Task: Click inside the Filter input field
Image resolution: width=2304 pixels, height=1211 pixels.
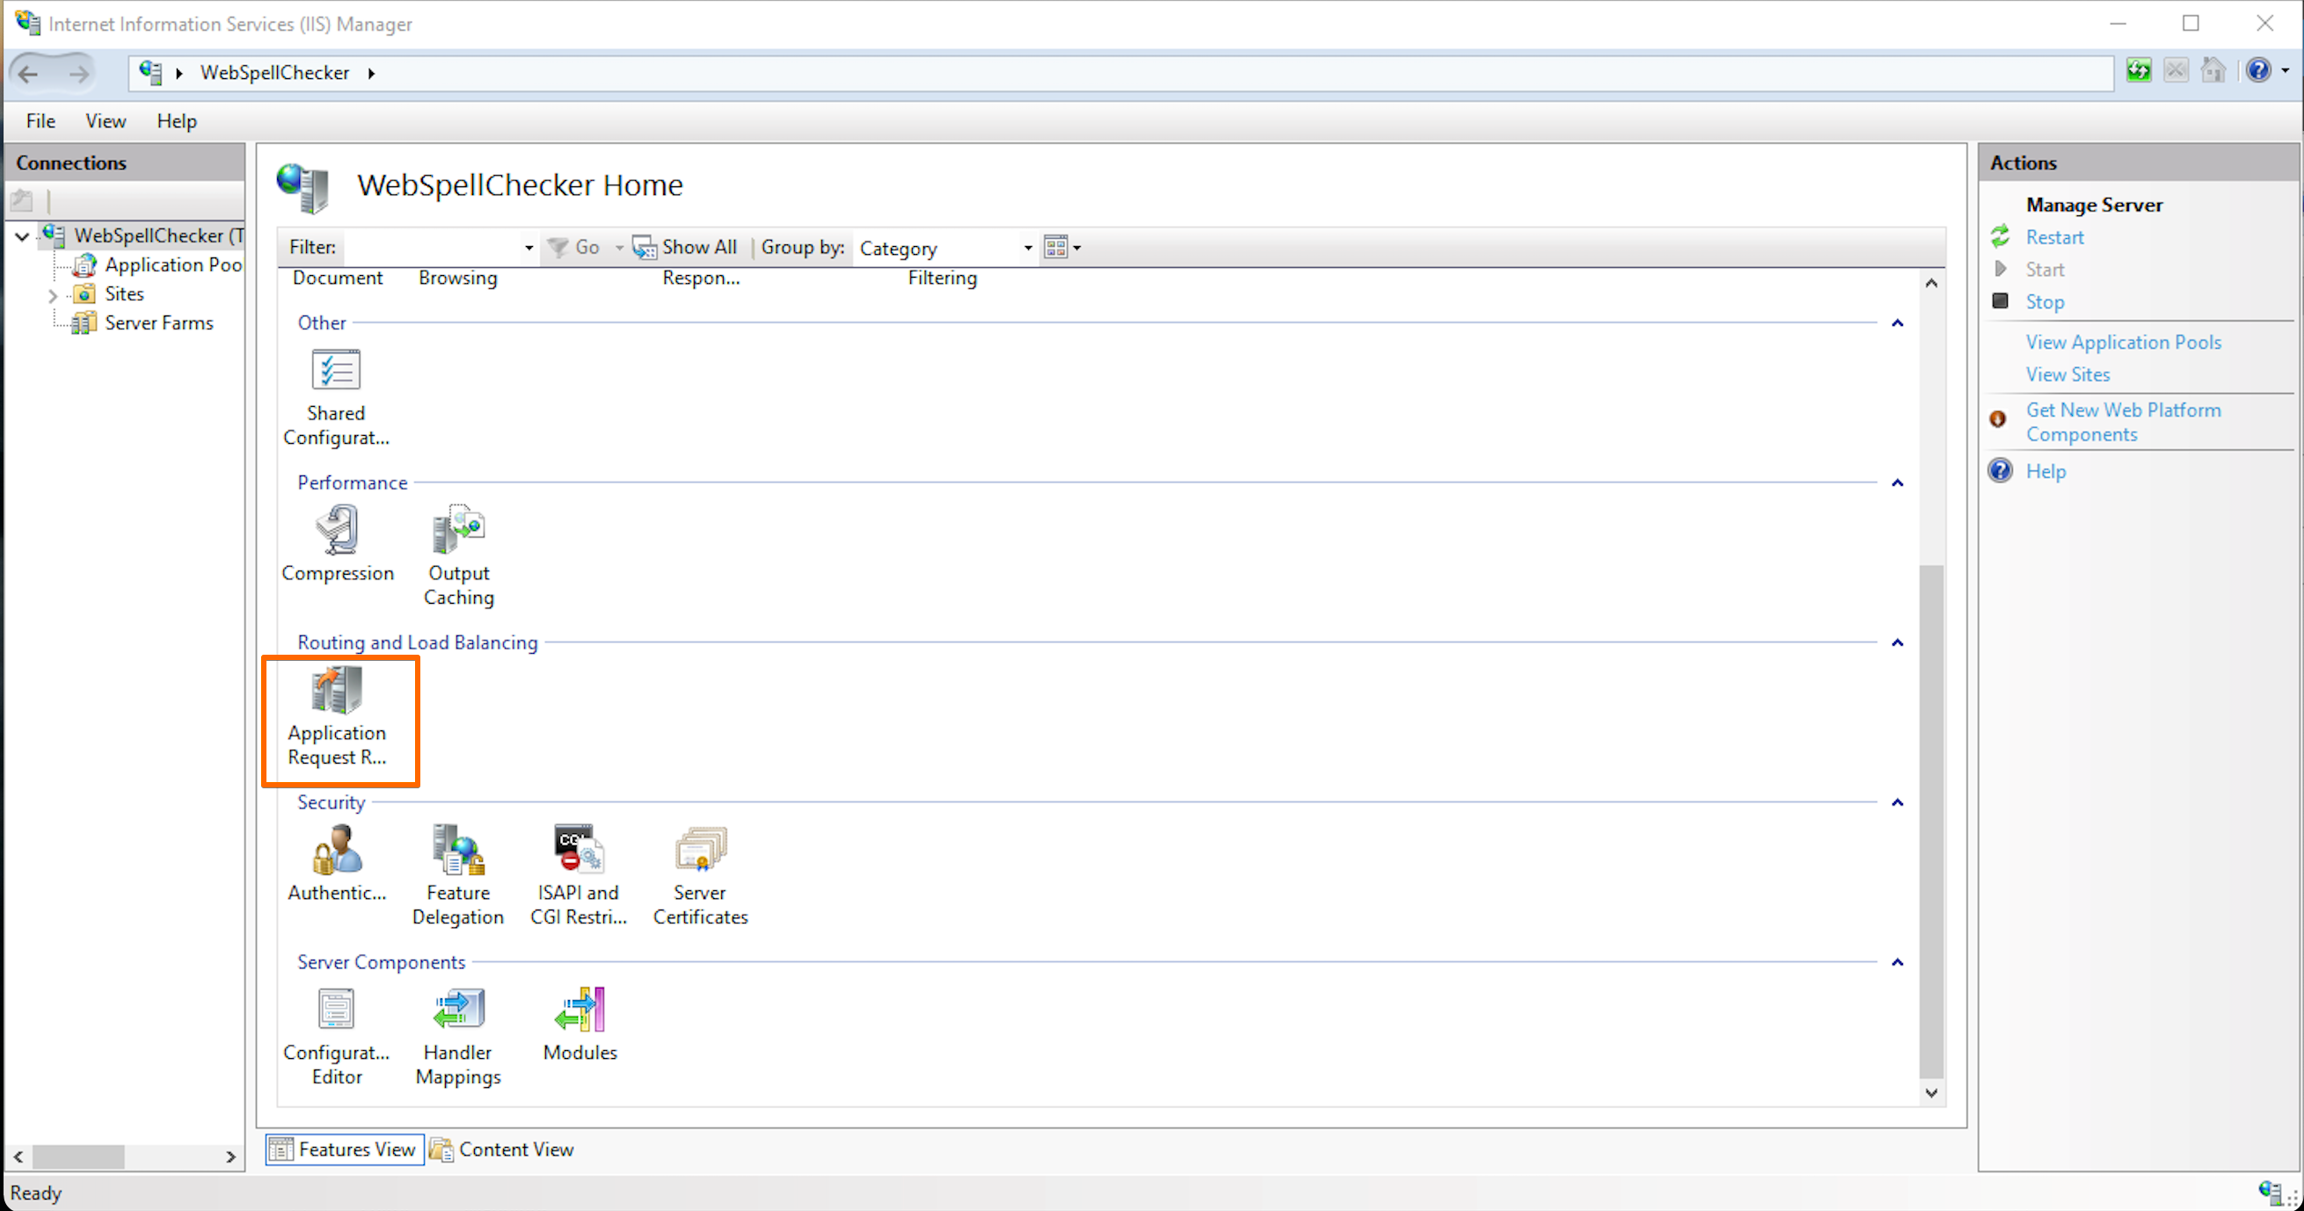Action: pyautogui.click(x=430, y=248)
